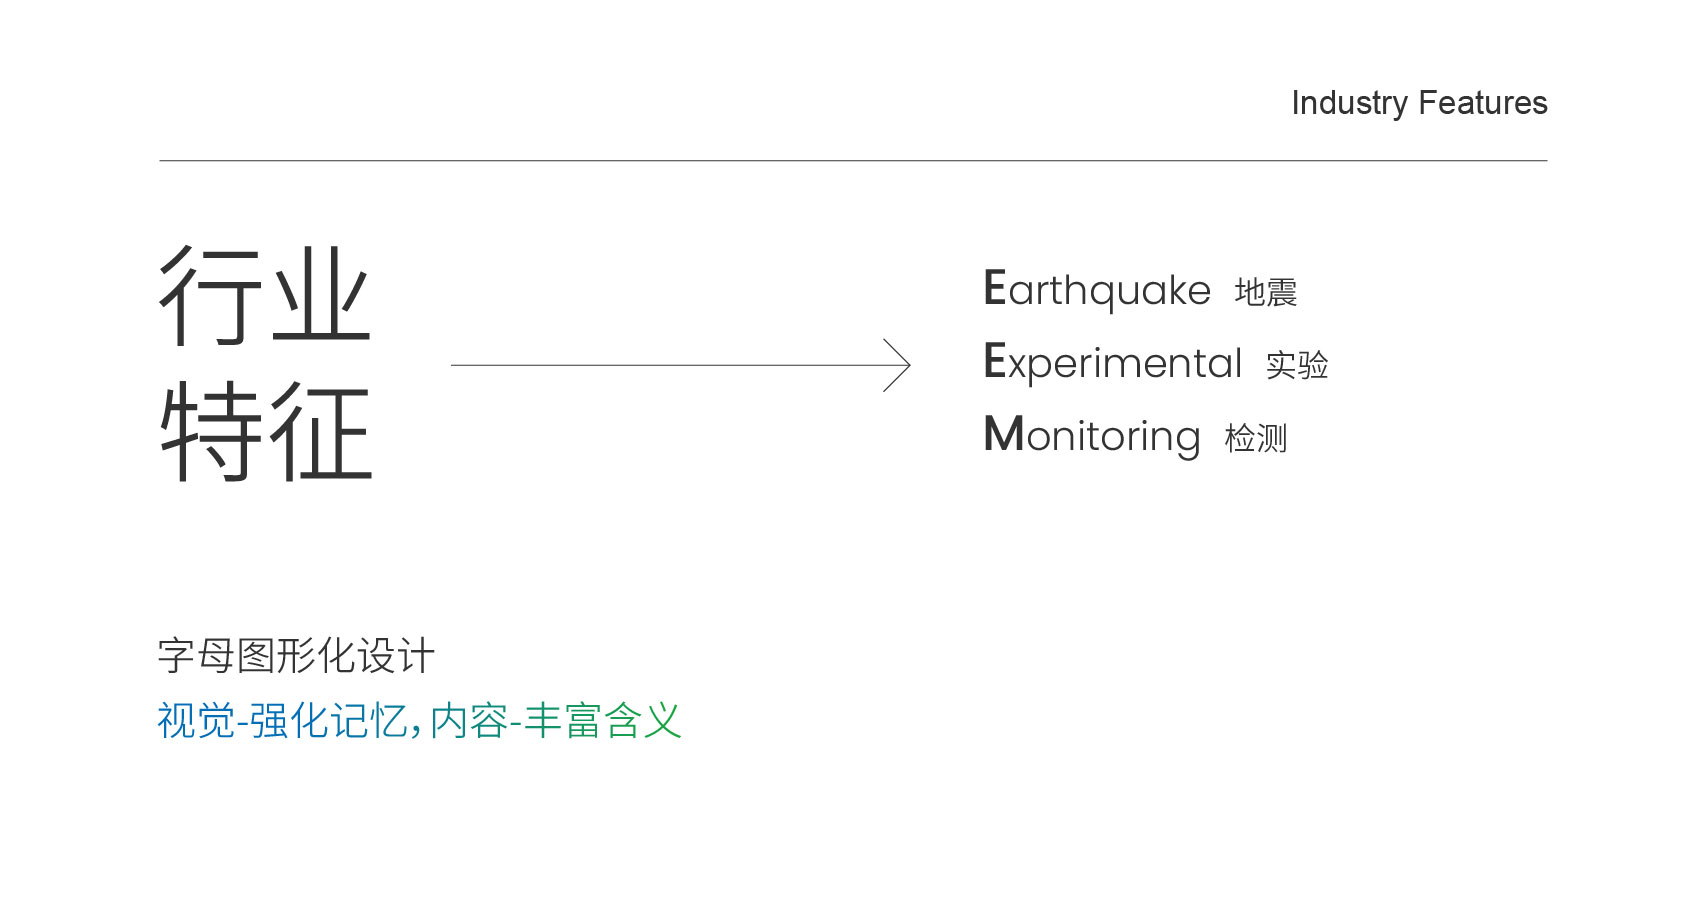Click the word Experimental
Screen dimensions: 1700x900
1113,363
